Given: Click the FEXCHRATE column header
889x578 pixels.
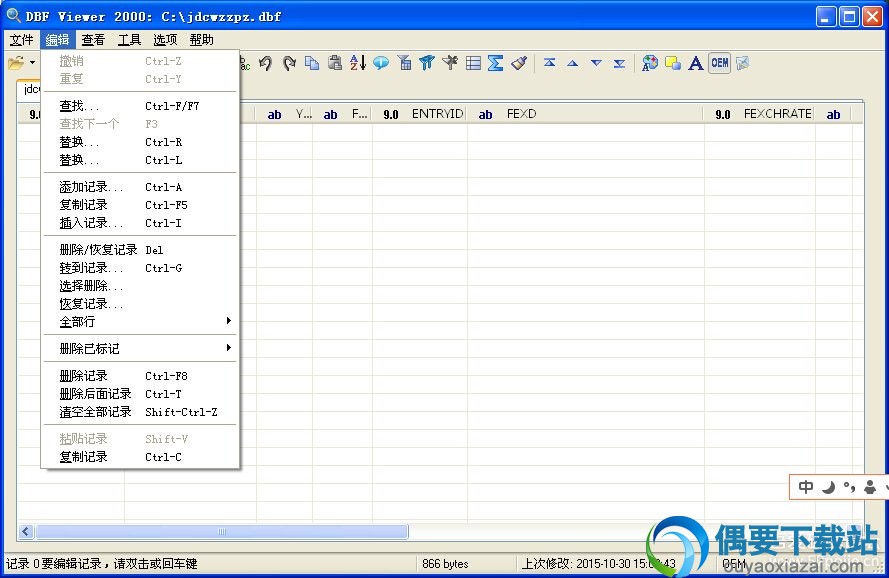Looking at the screenshot, I should [x=760, y=114].
